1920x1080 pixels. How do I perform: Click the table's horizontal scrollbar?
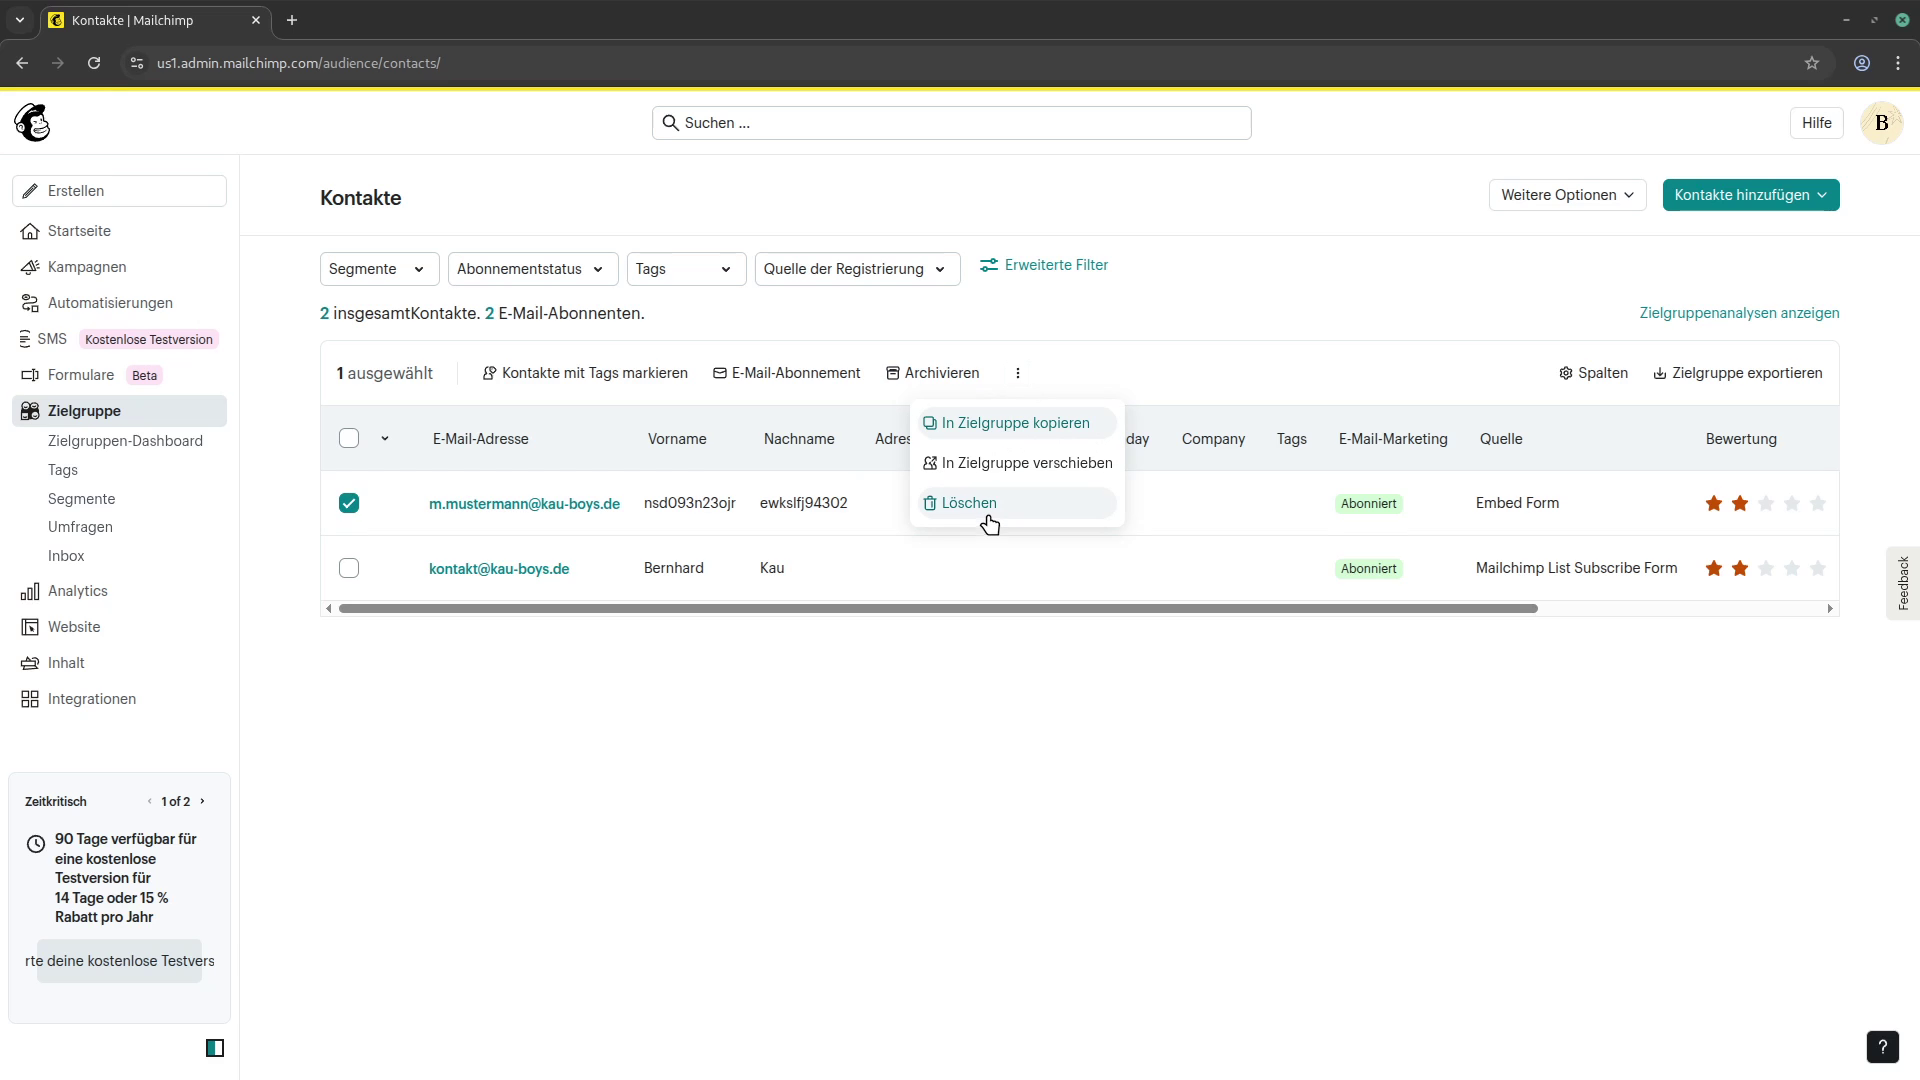click(x=938, y=608)
